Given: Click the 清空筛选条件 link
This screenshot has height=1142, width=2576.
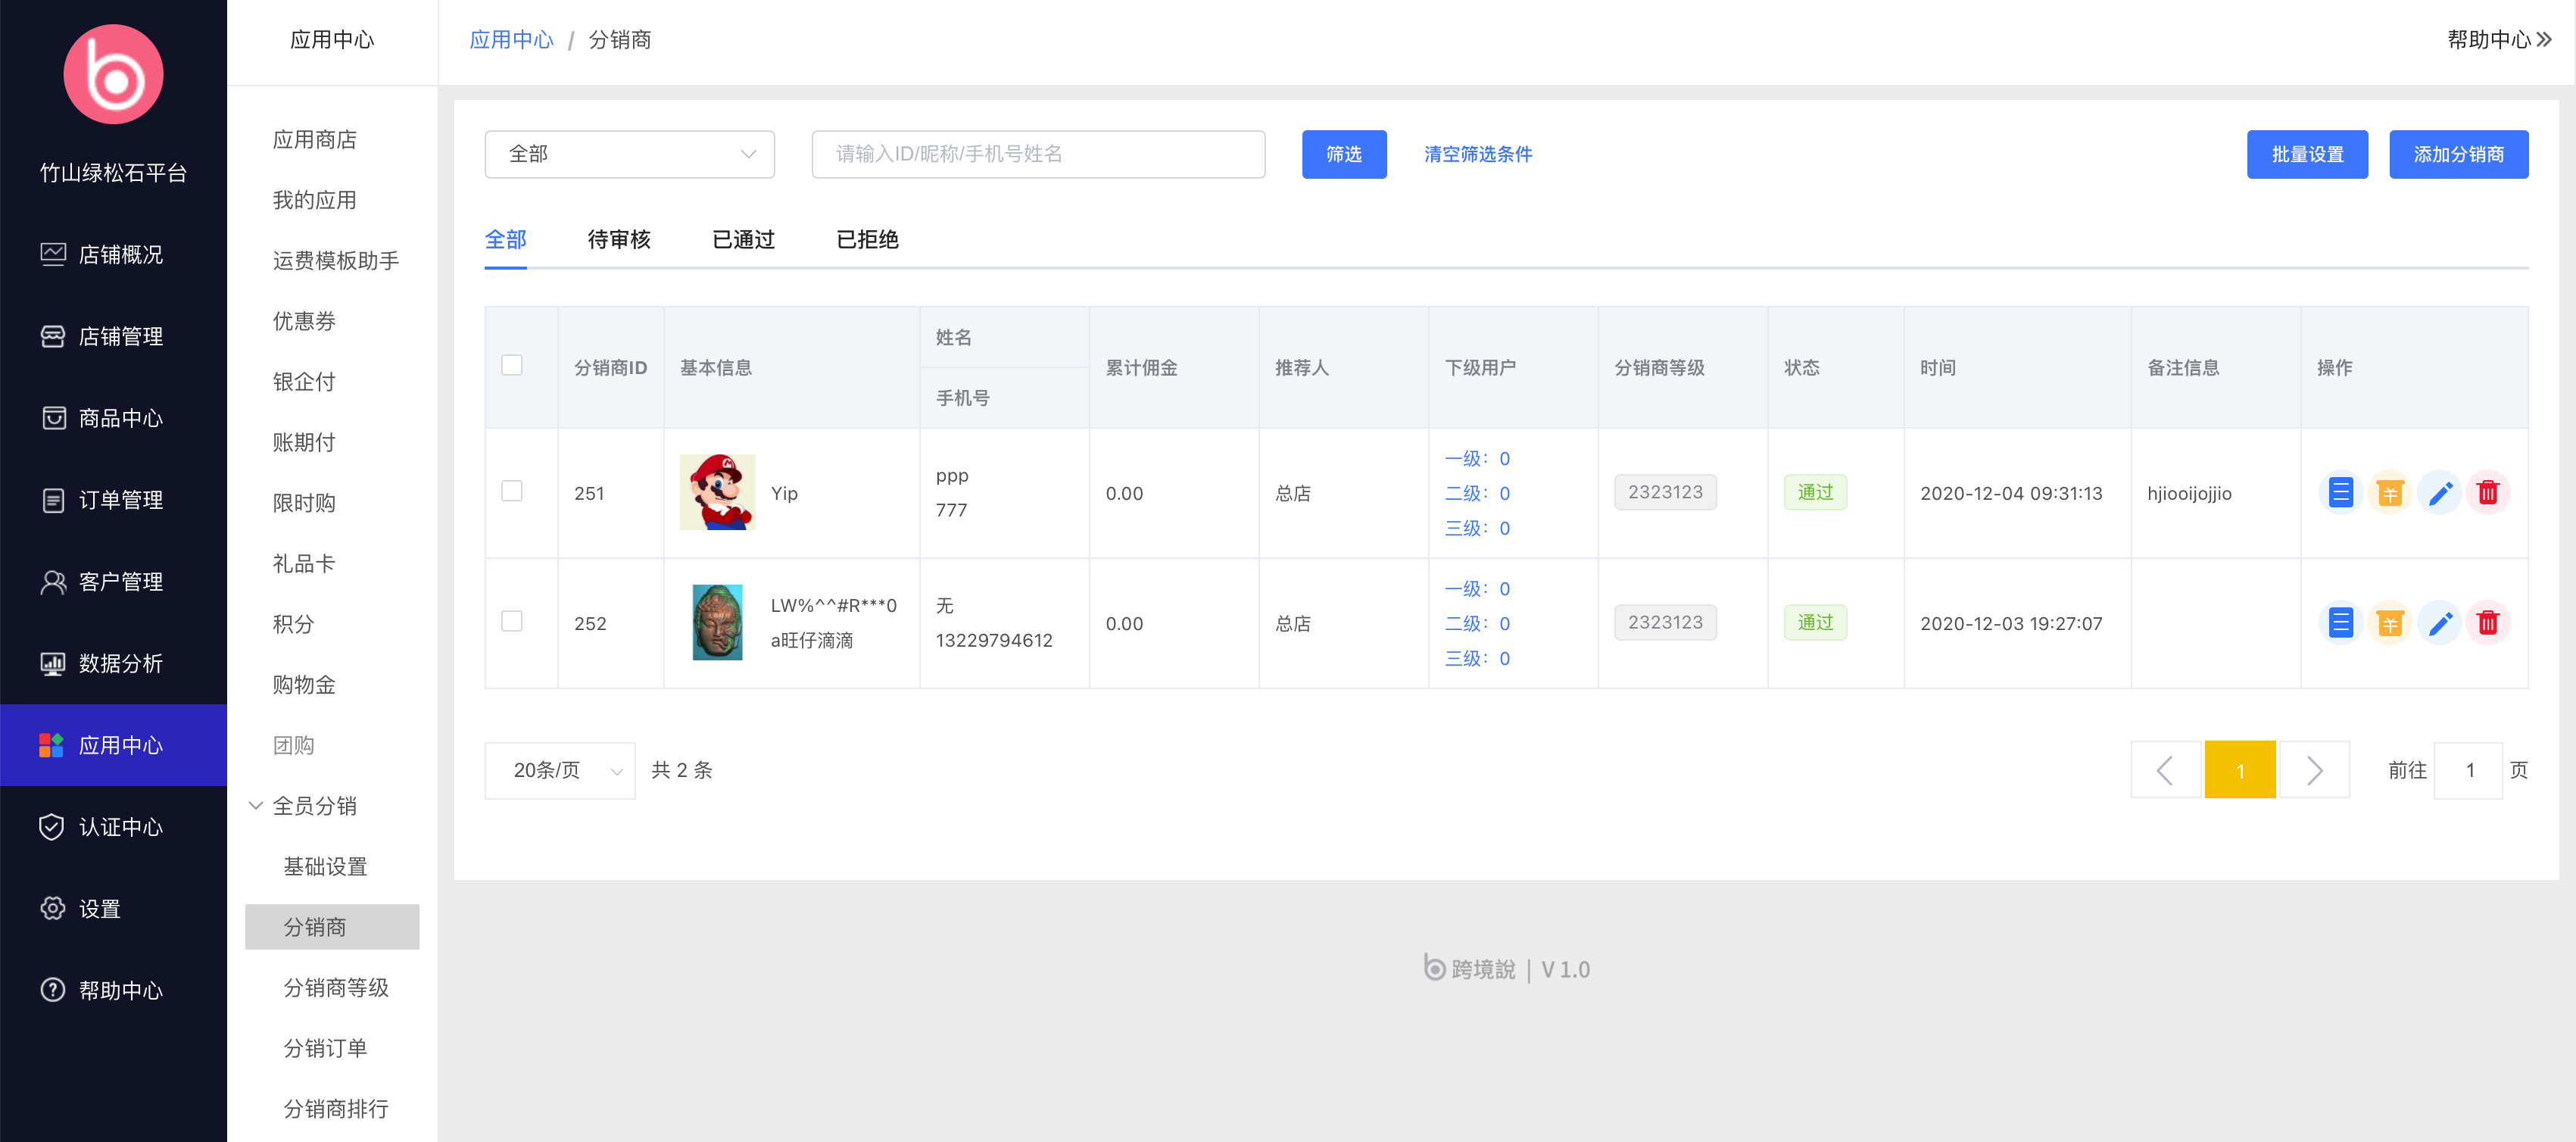Looking at the screenshot, I should tap(1477, 154).
